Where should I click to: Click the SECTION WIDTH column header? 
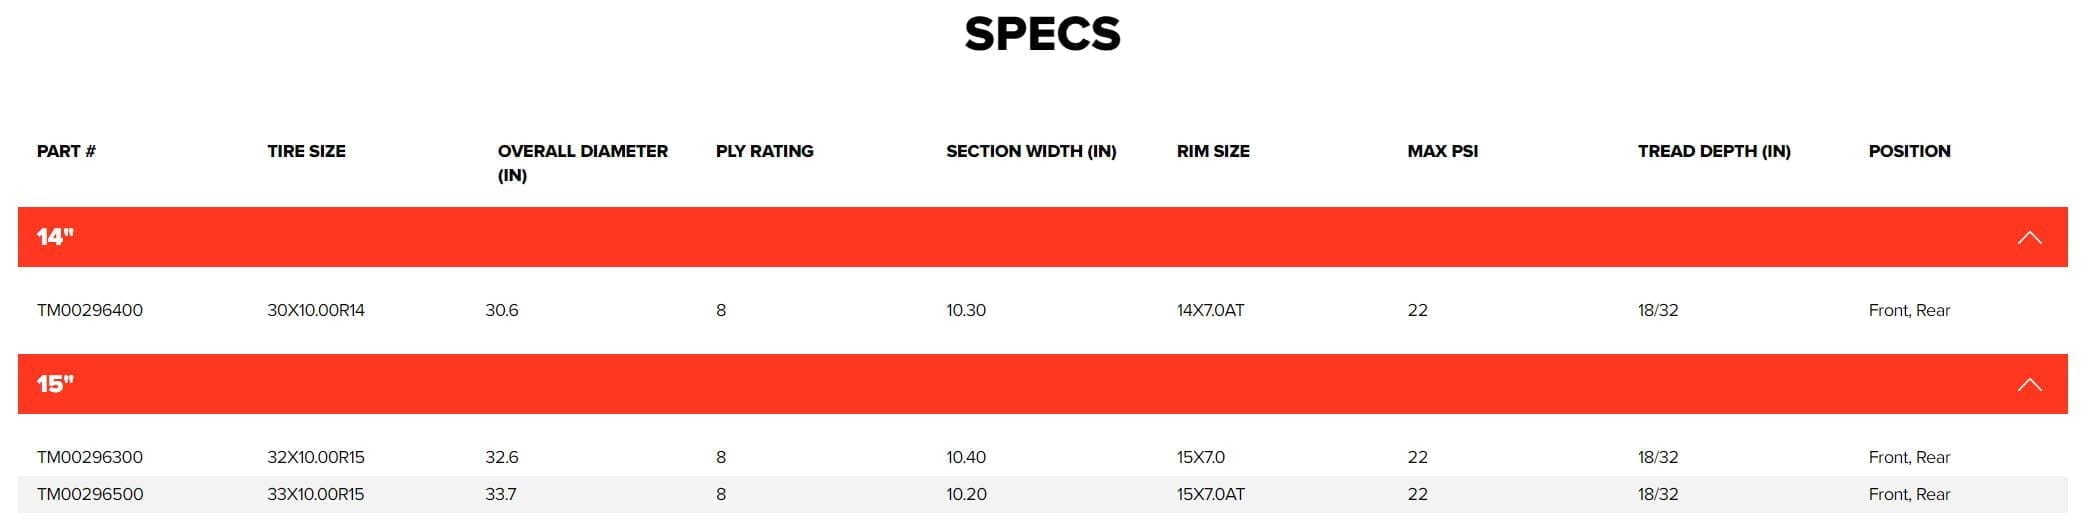coord(1031,151)
